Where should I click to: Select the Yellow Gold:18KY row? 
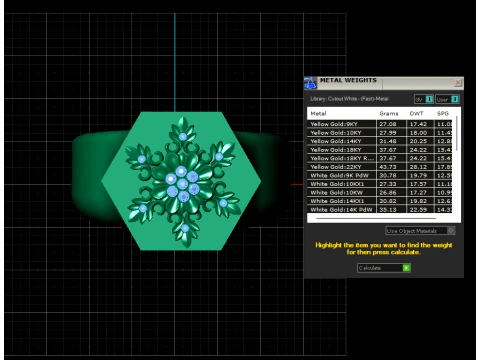pyautogui.click(x=380, y=150)
